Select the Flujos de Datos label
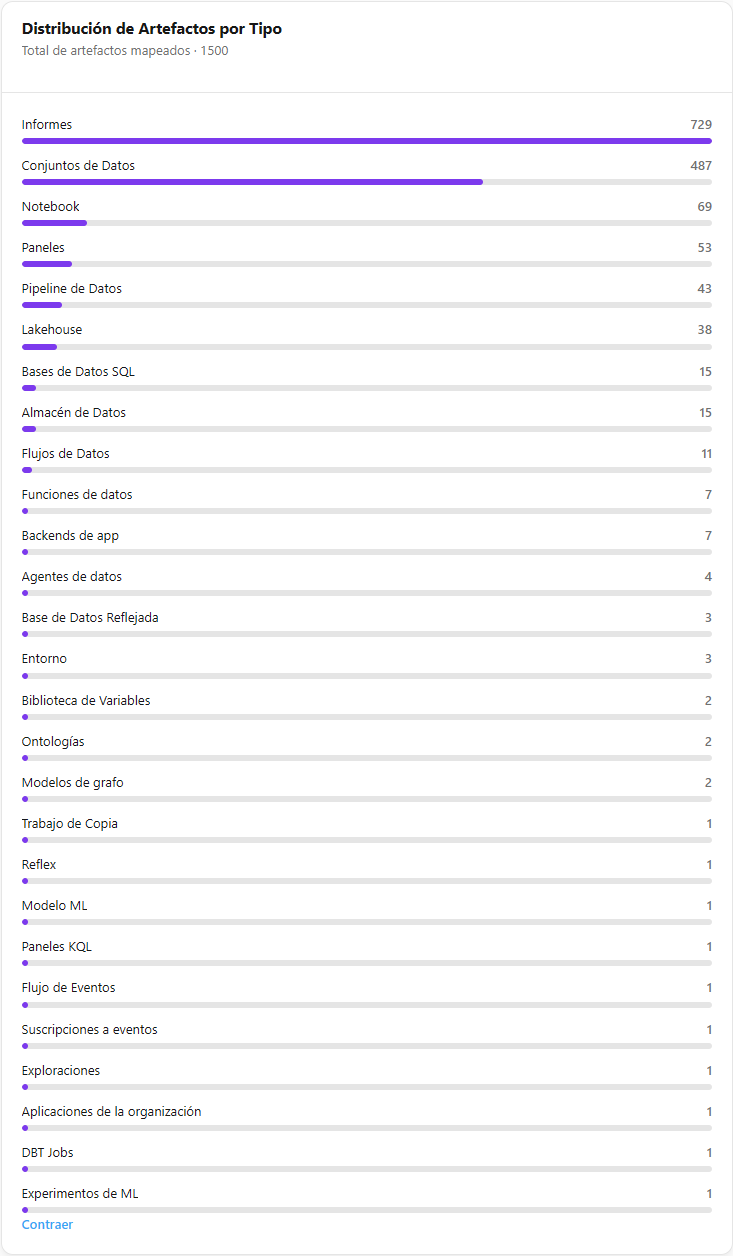The image size is (733, 1256). coord(66,454)
